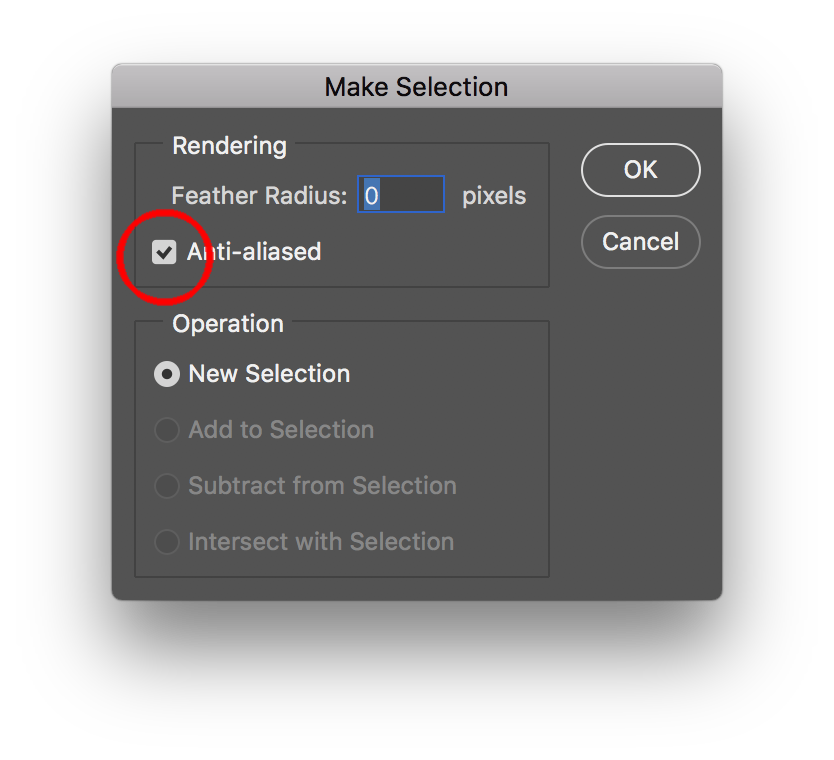The image size is (834, 760).
Task: Pick the Subtract from Selection radio button
Action: pyautogui.click(x=166, y=486)
